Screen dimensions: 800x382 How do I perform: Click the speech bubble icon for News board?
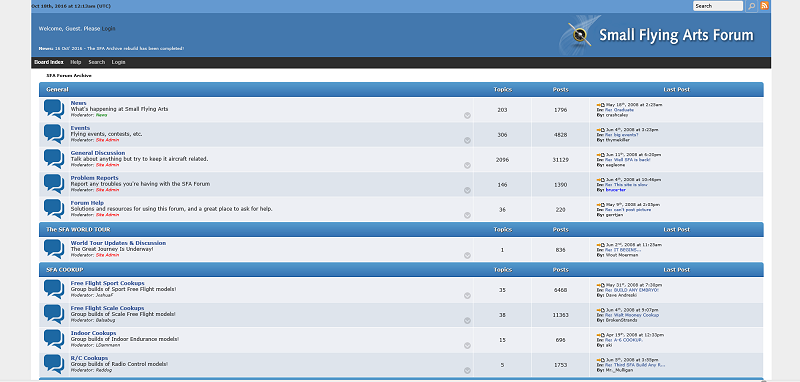[x=54, y=109]
